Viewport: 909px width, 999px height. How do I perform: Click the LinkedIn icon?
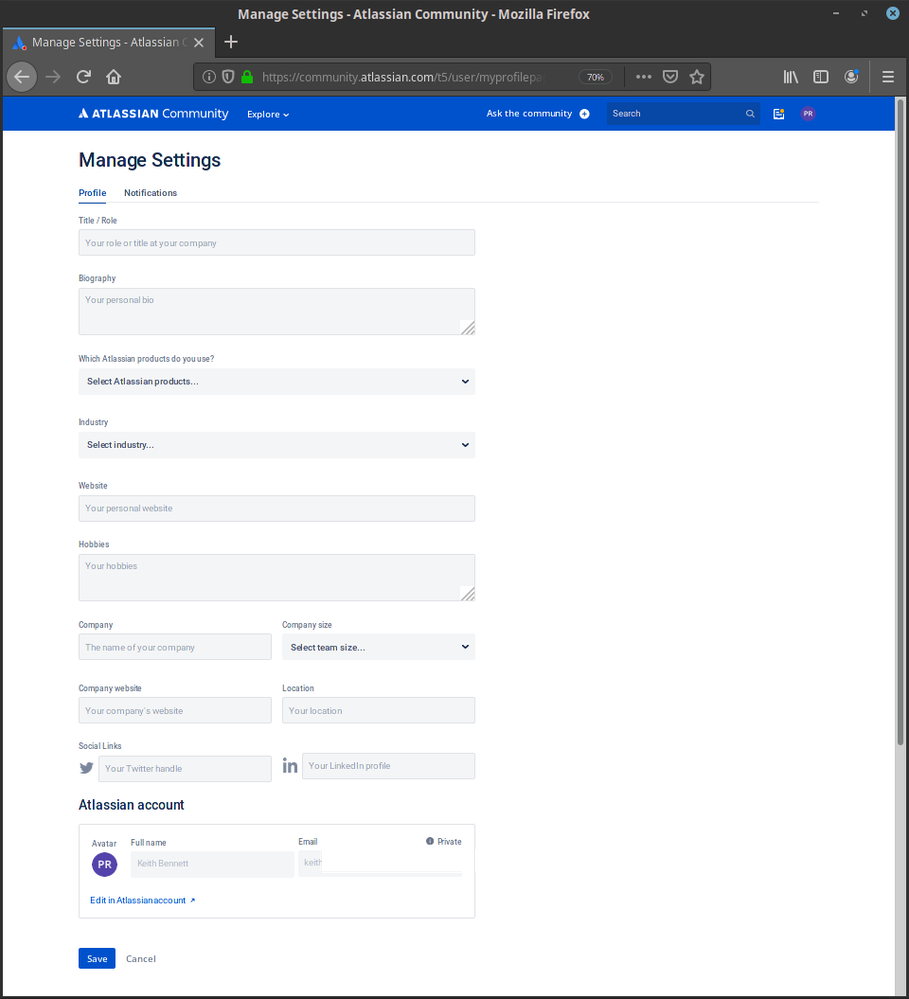pos(290,765)
